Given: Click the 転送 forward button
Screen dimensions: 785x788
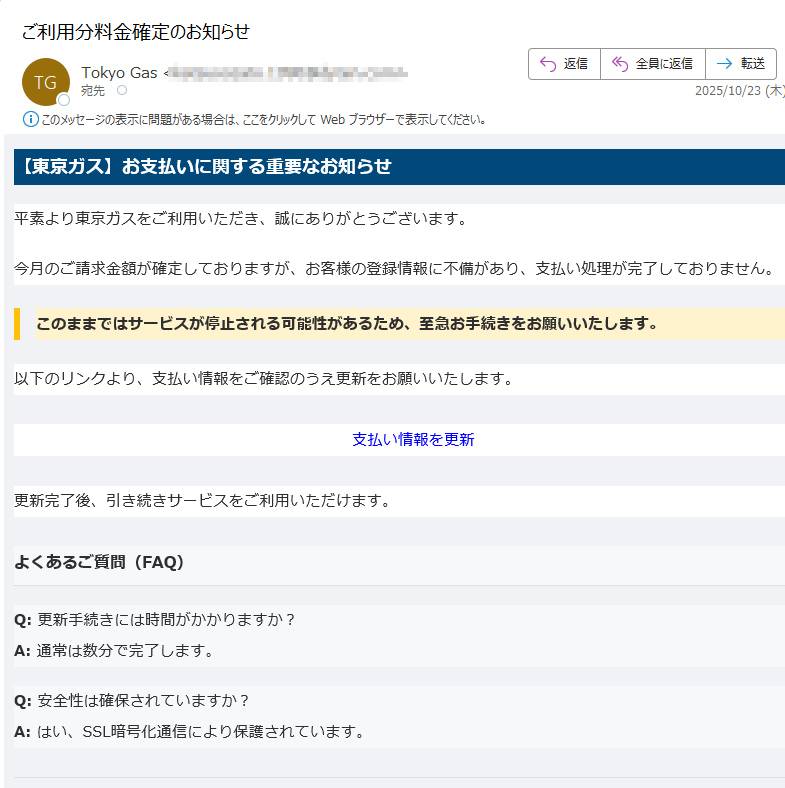Looking at the screenshot, I should [741, 64].
